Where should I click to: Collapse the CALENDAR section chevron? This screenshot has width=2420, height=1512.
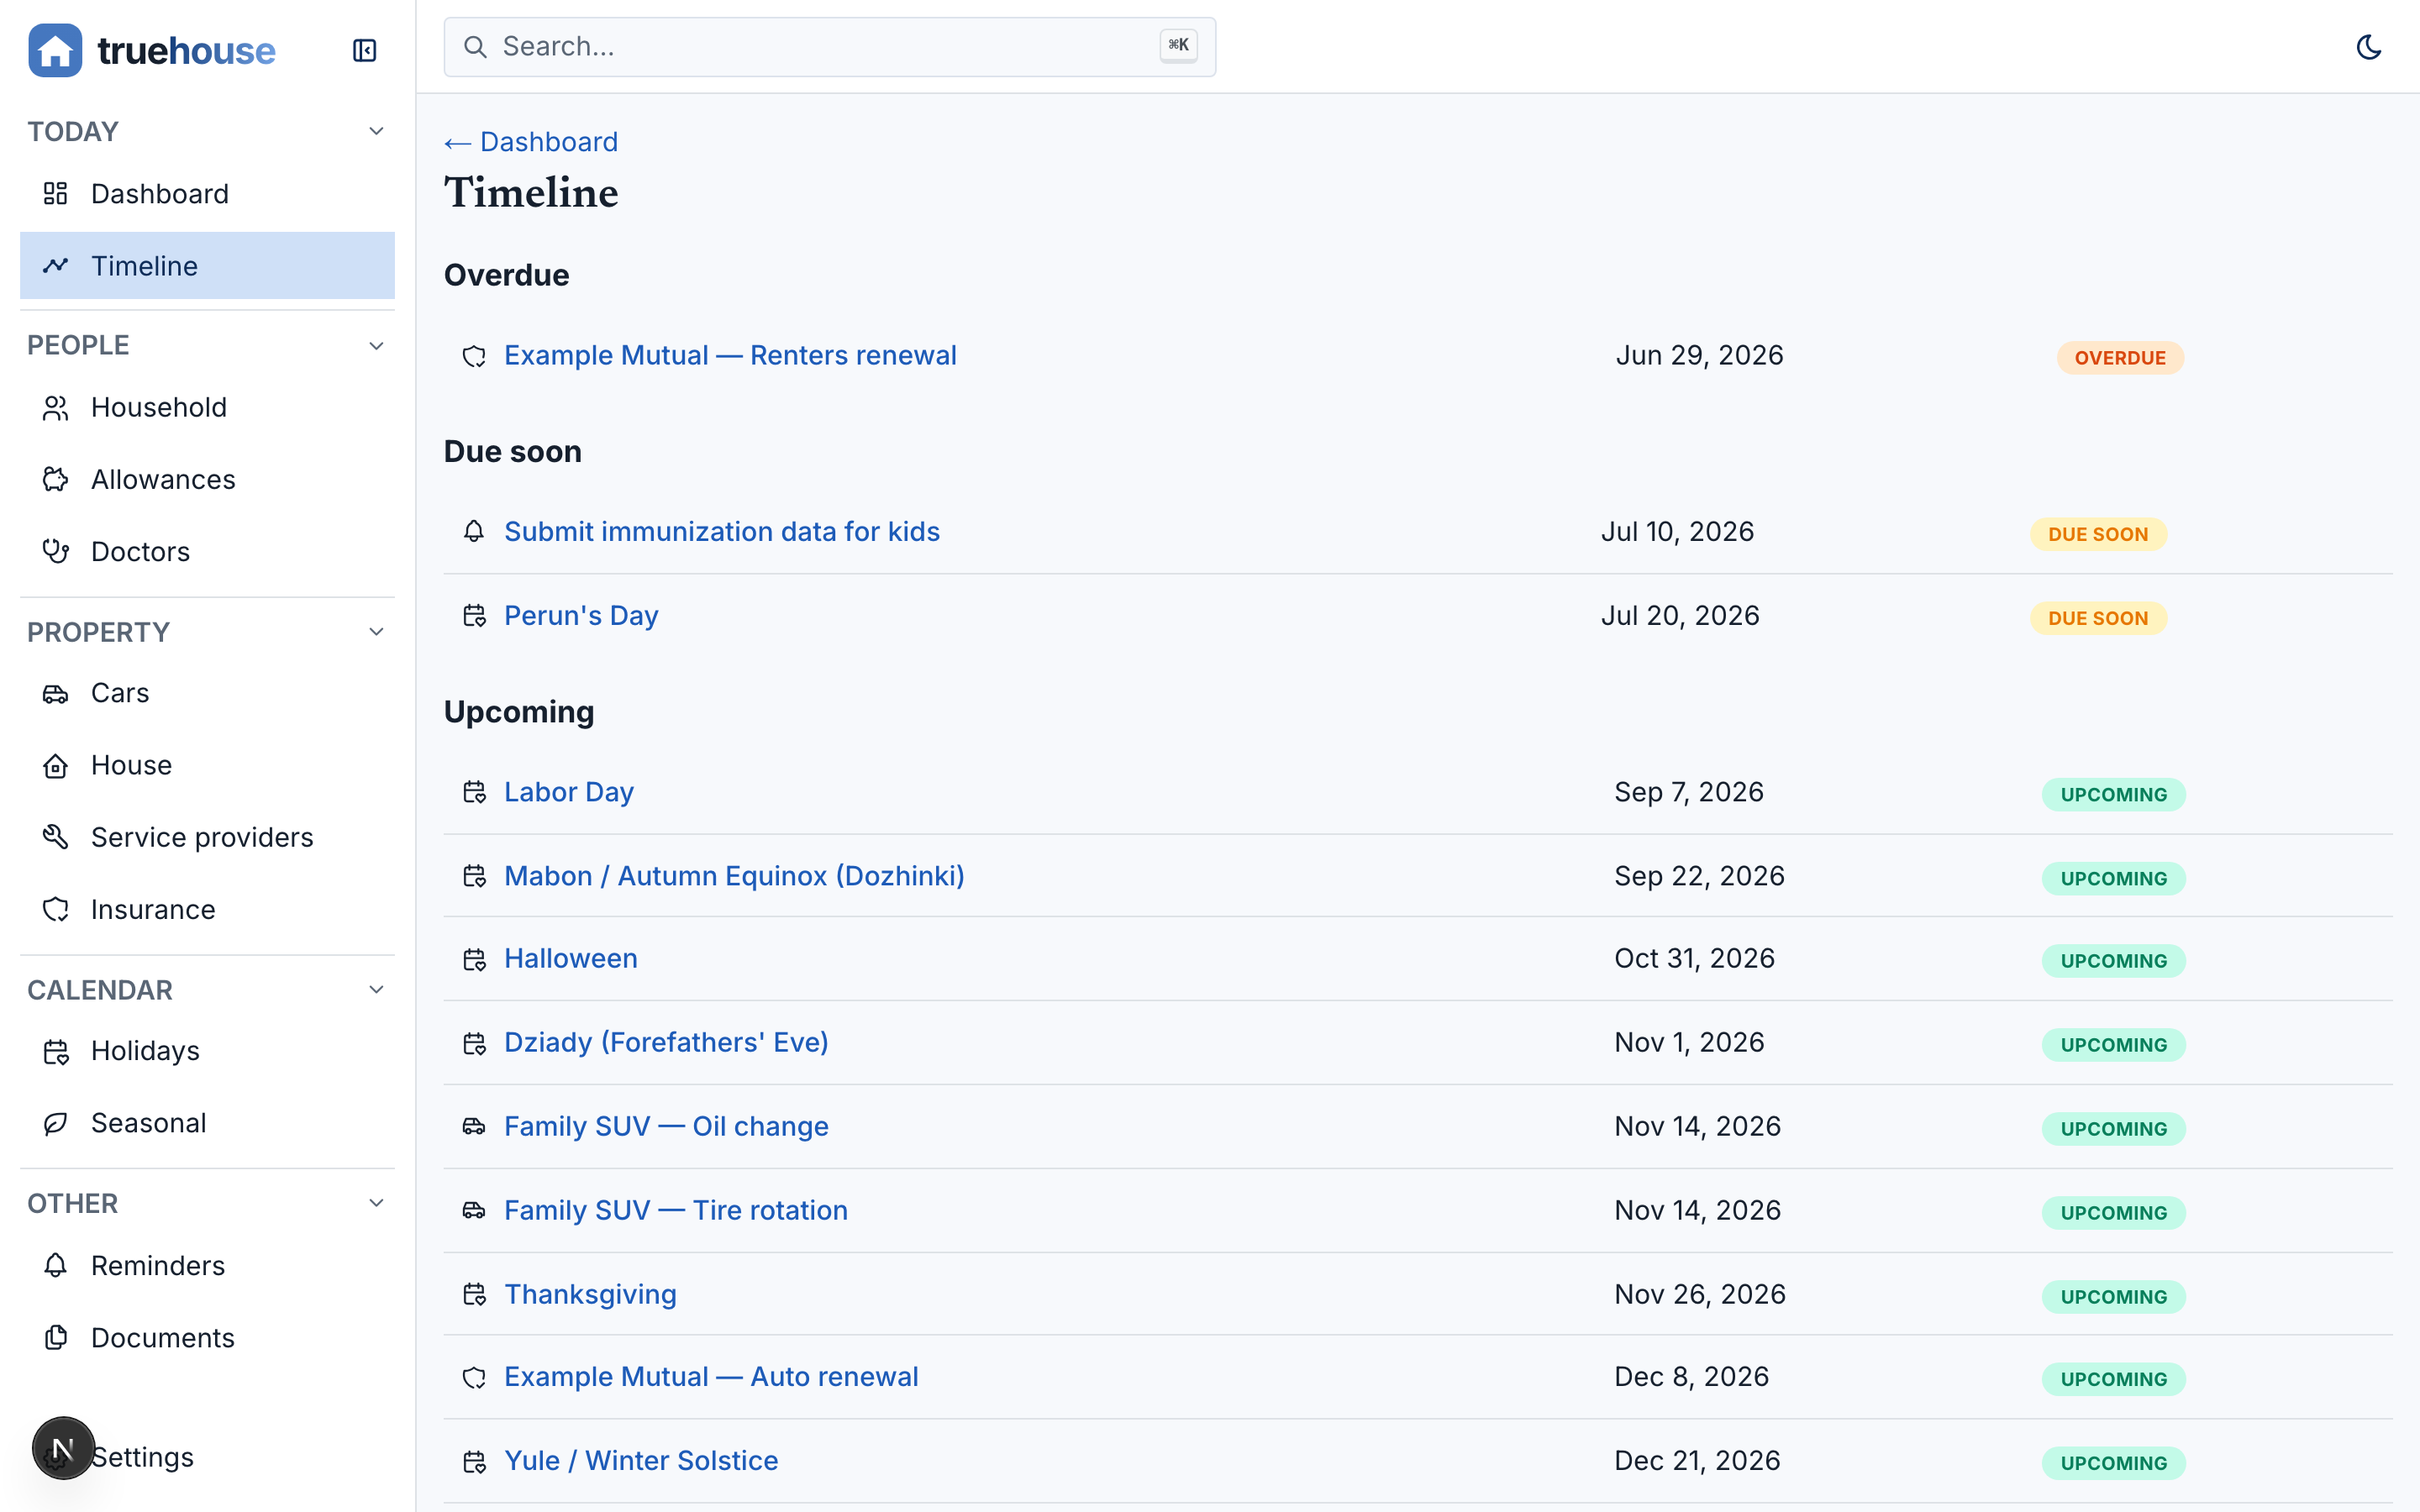[x=376, y=989]
